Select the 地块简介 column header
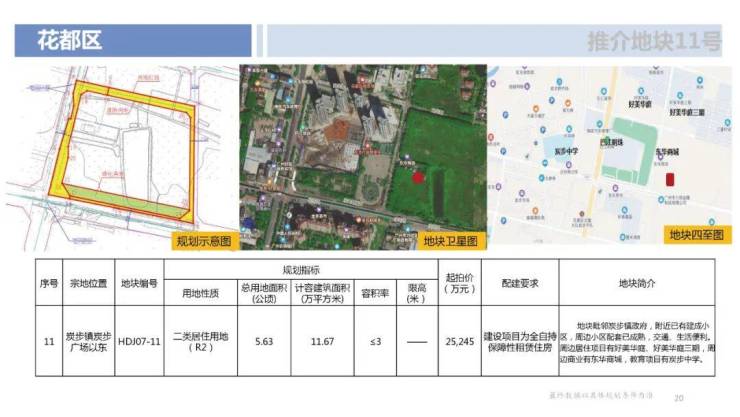This screenshot has height=417, width=740. coord(637,283)
